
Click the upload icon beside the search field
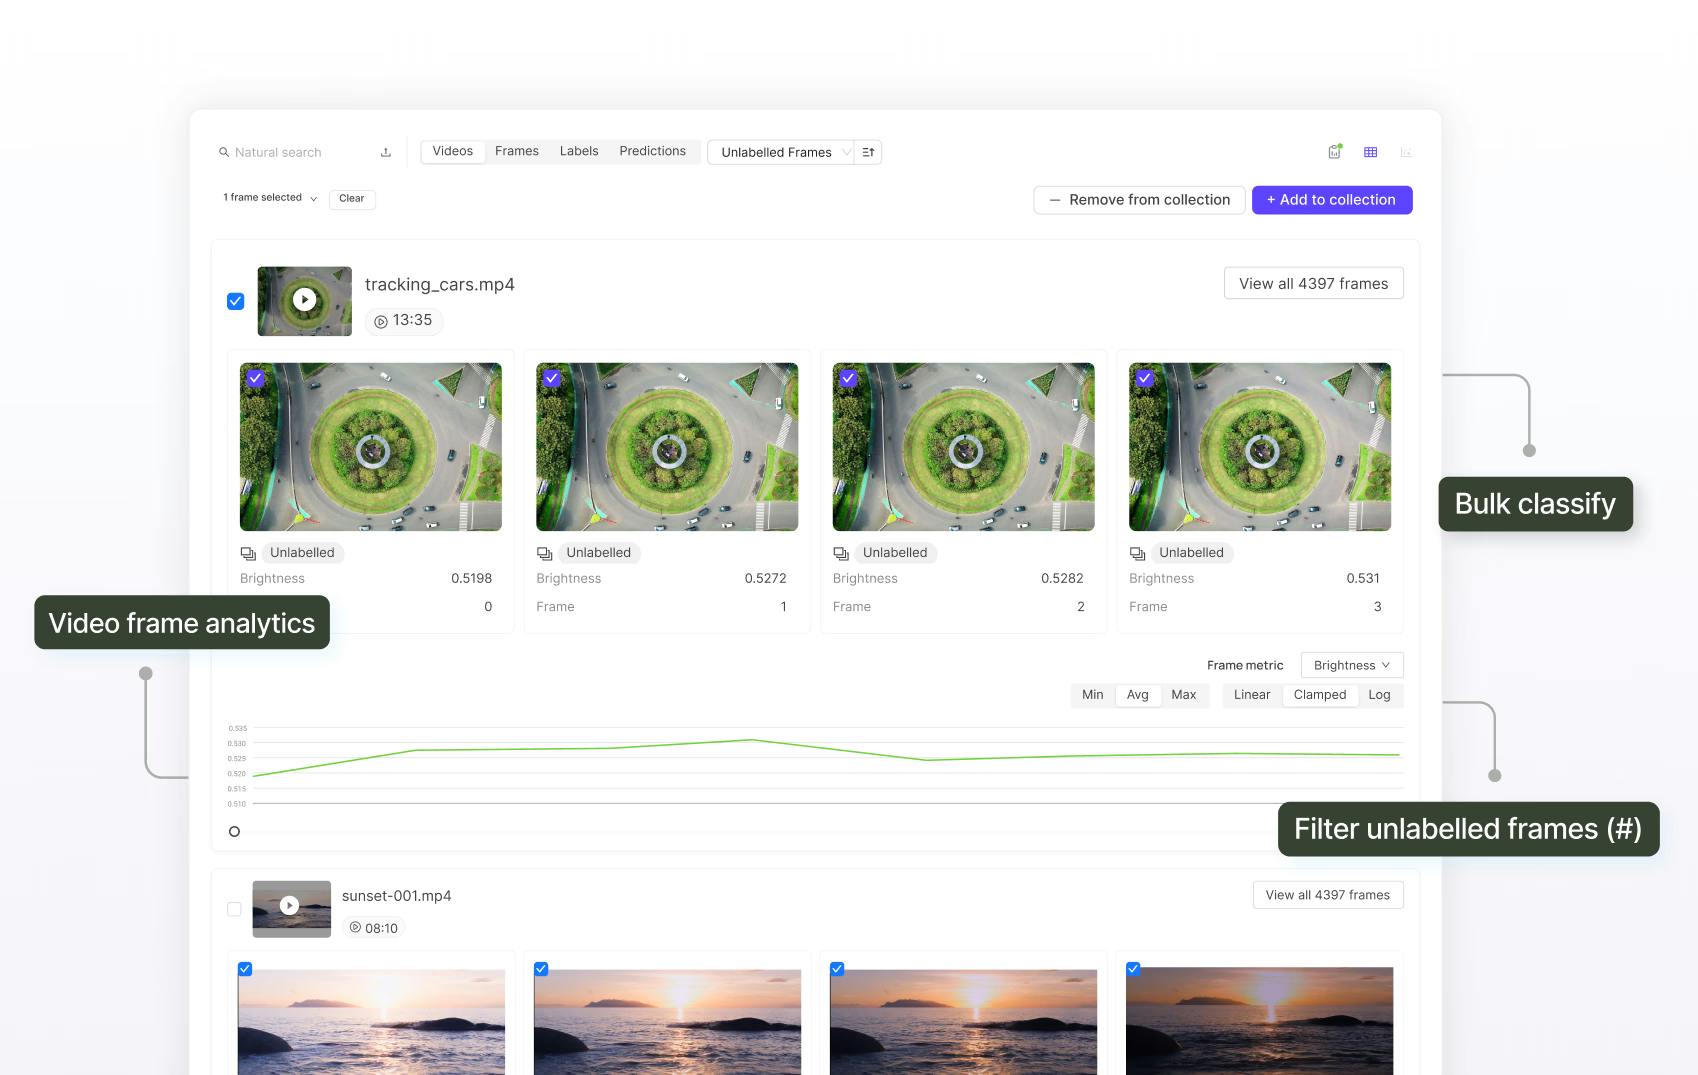(x=386, y=151)
